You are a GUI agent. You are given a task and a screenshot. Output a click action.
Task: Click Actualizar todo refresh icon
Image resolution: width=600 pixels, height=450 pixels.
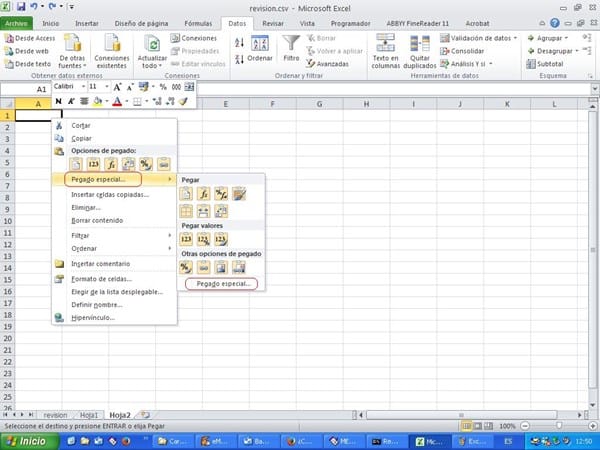pyautogui.click(x=153, y=46)
